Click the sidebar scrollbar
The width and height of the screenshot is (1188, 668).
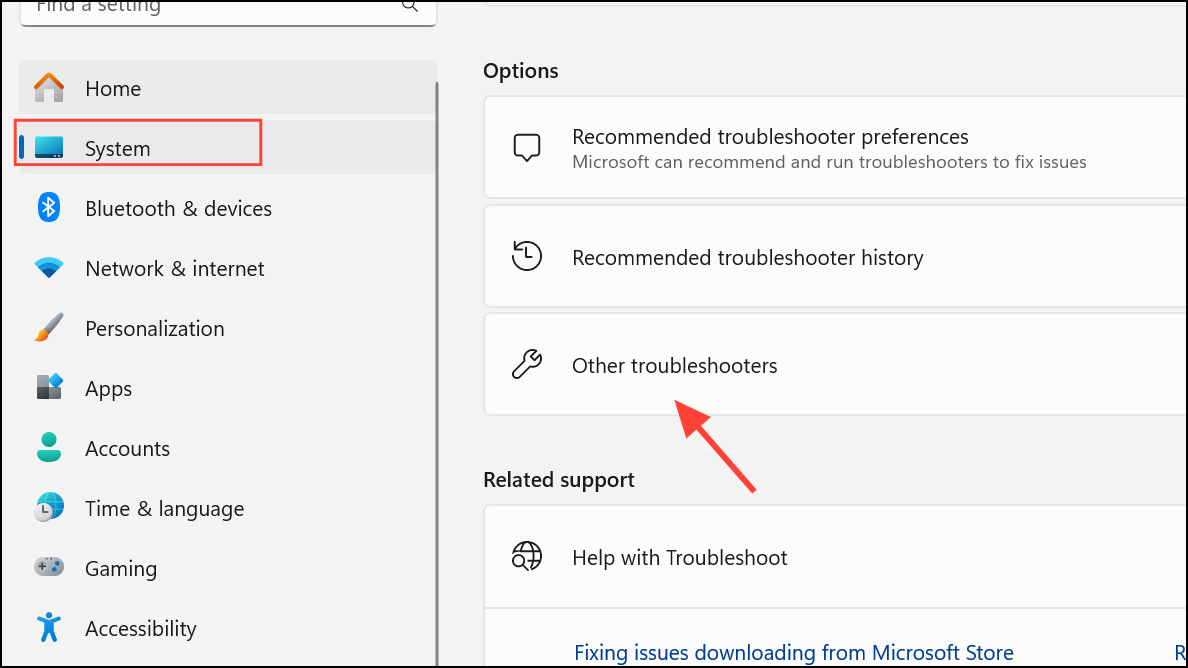click(437, 300)
